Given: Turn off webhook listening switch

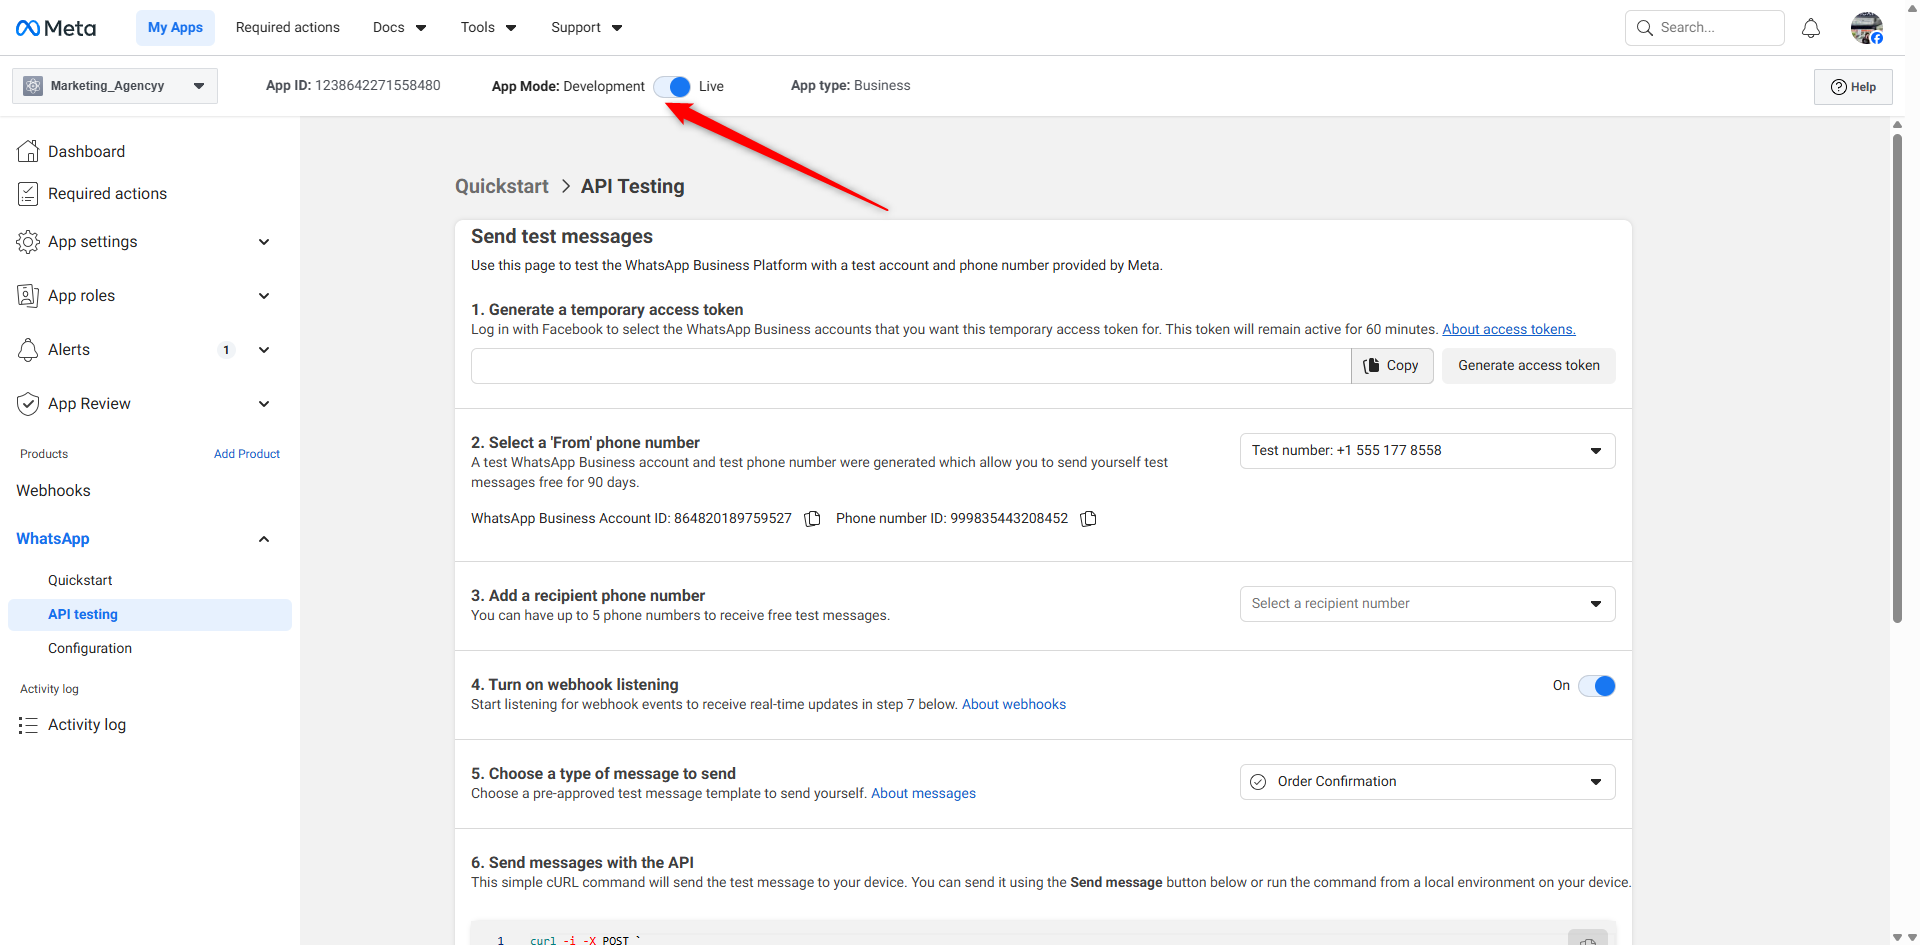Looking at the screenshot, I should tap(1597, 686).
